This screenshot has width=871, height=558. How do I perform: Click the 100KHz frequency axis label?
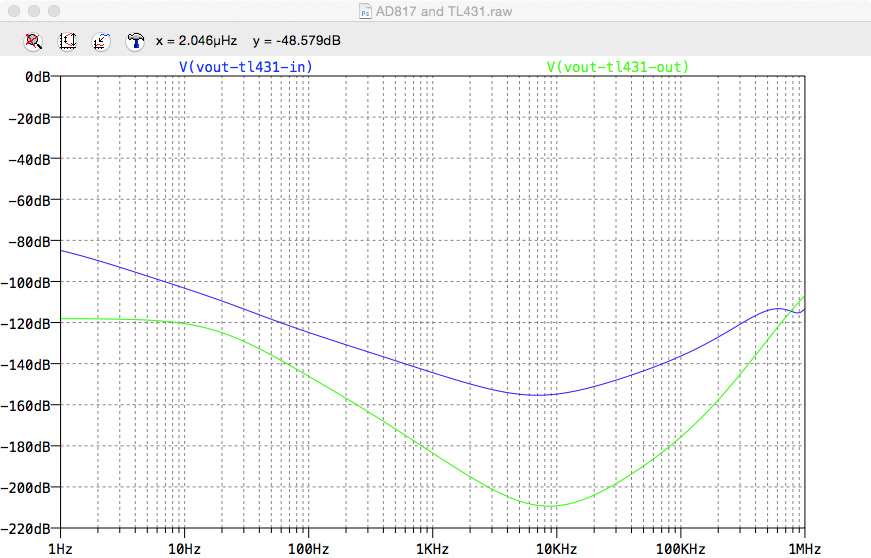point(680,549)
